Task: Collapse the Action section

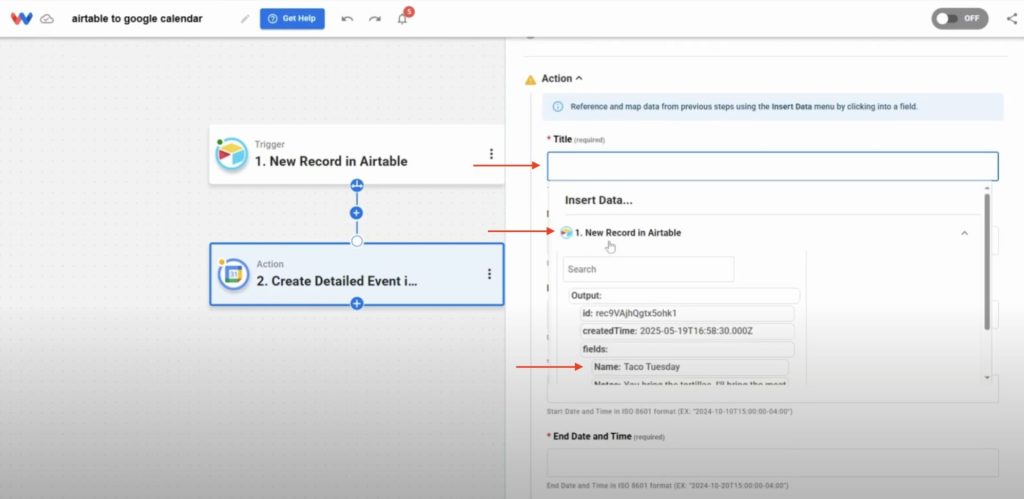Action: coord(579,78)
